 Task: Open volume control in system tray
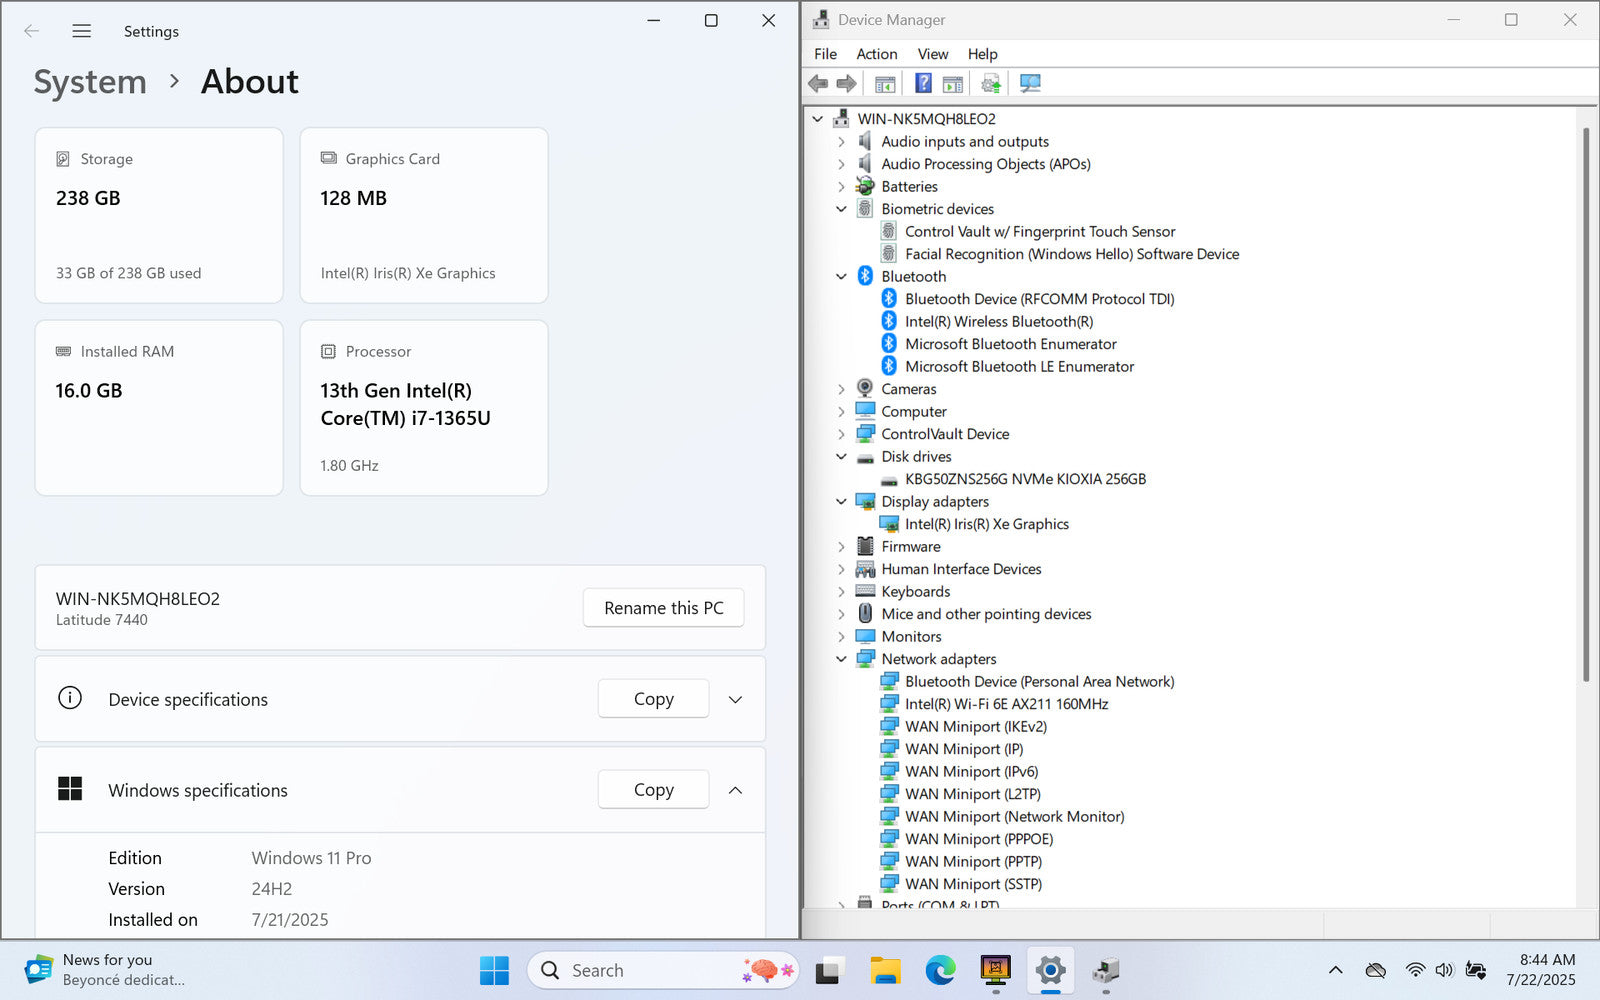[x=1444, y=970]
